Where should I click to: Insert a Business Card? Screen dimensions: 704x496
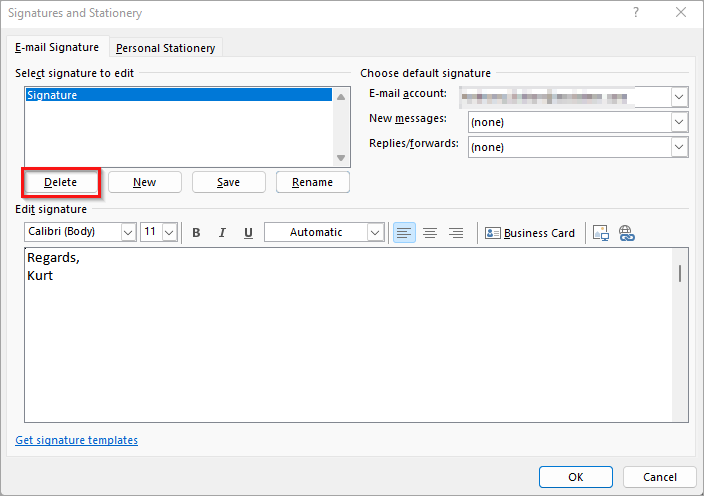coord(530,233)
